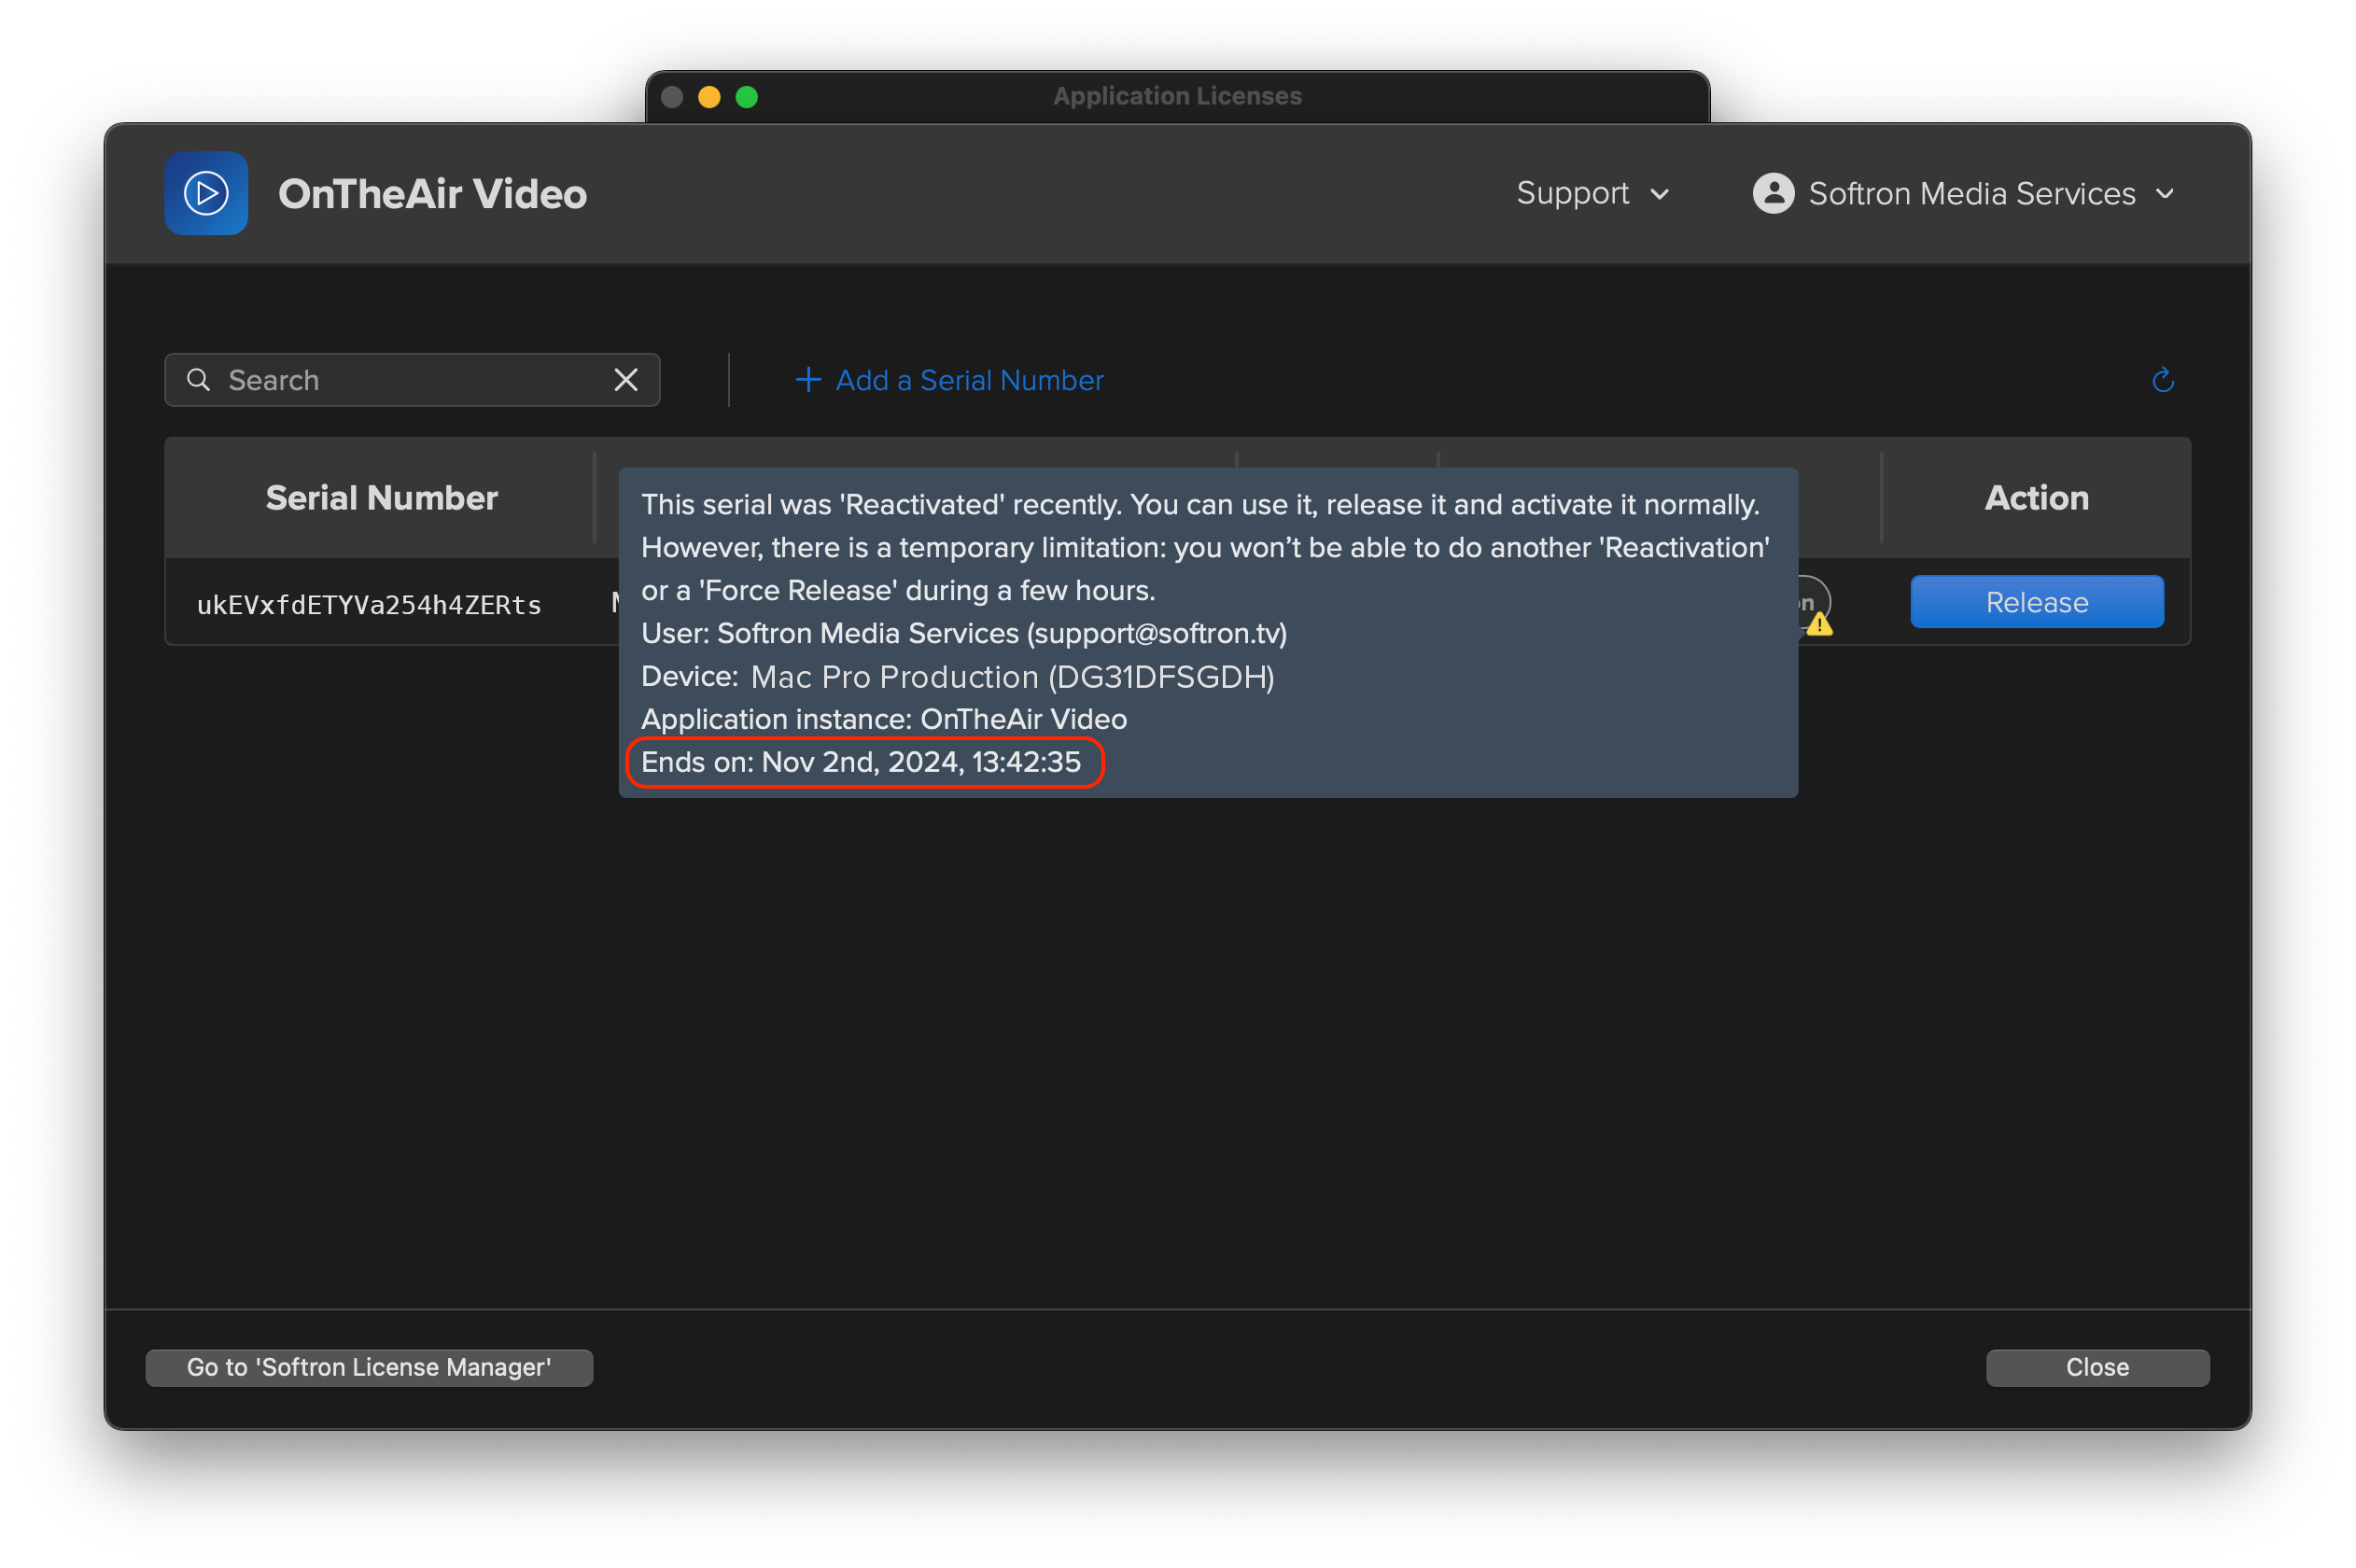This screenshot has width=2356, height=1568.
Task: Click the support@softron.tv user line in tooltip
Action: pos(964,633)
